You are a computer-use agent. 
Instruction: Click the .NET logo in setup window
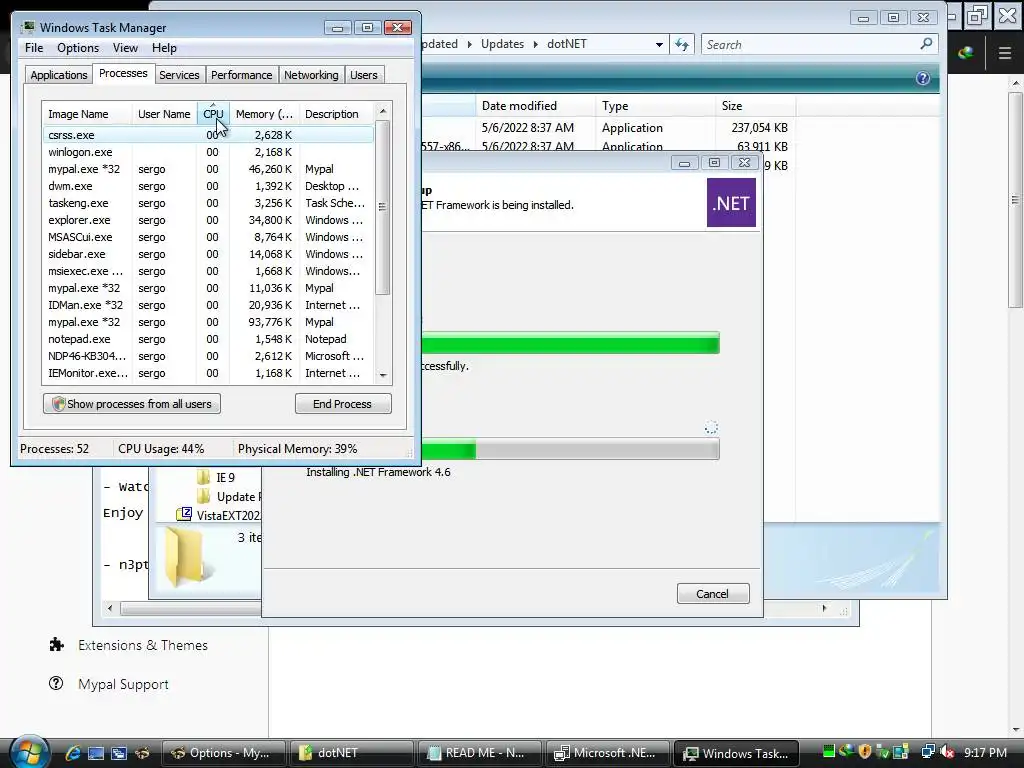731,203
